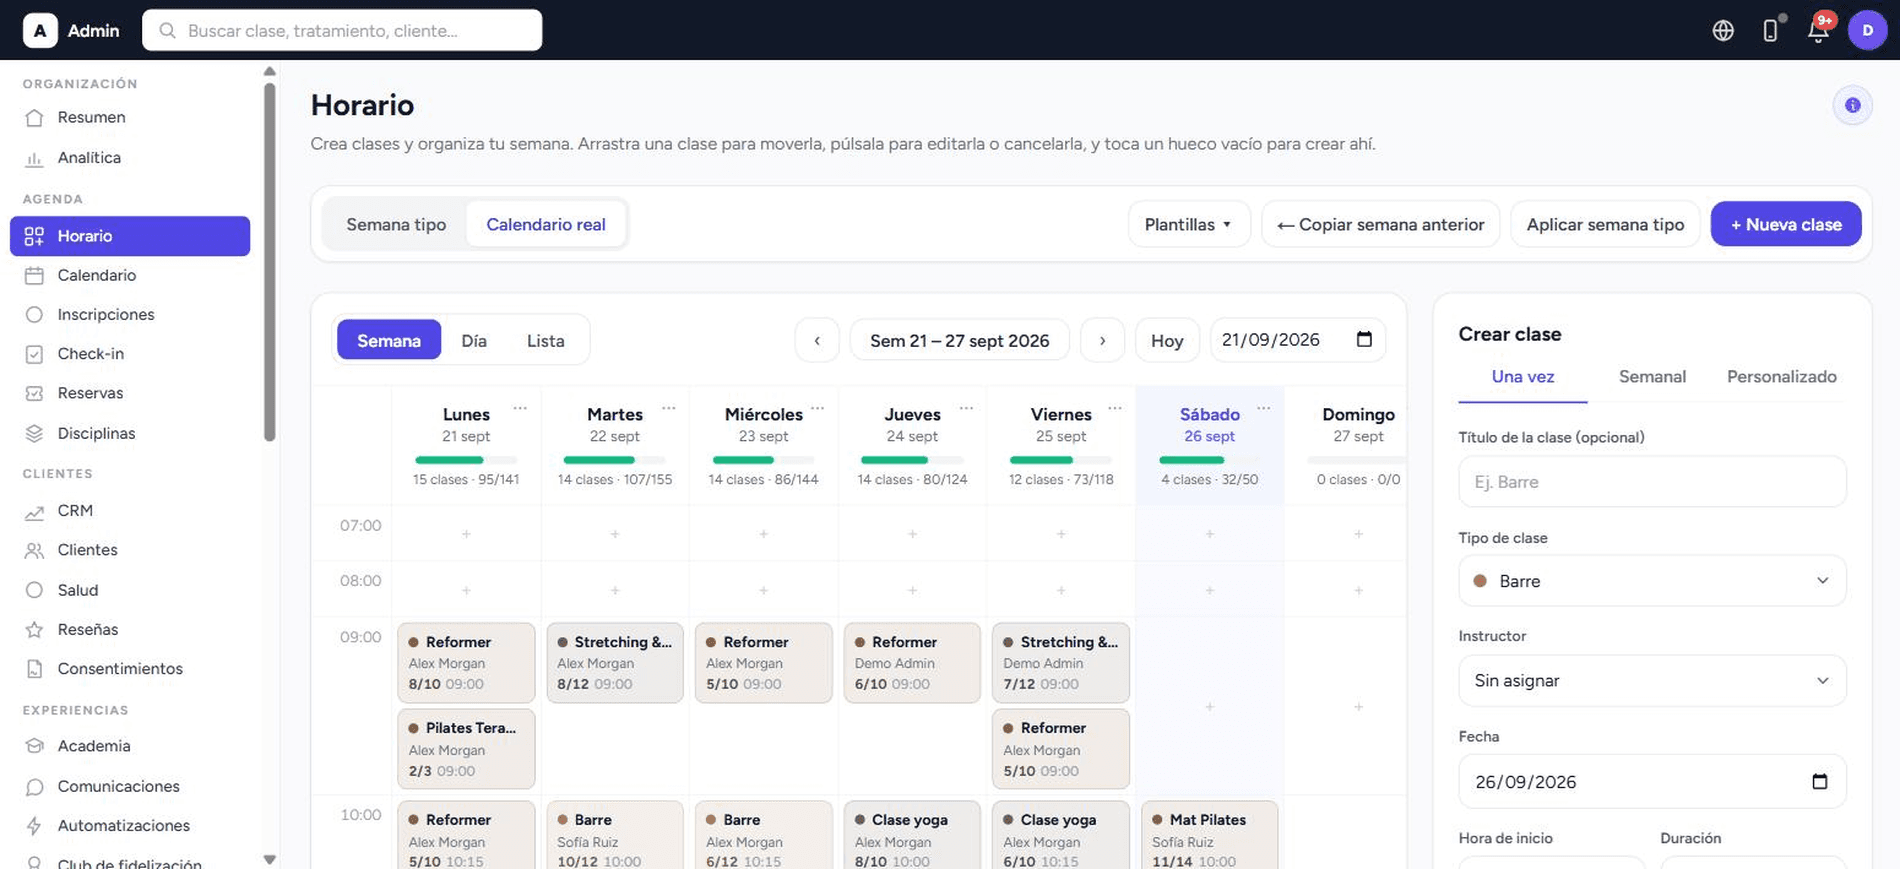Open the Martes column options menu
1900x869 pixels.
coord(669,408)
